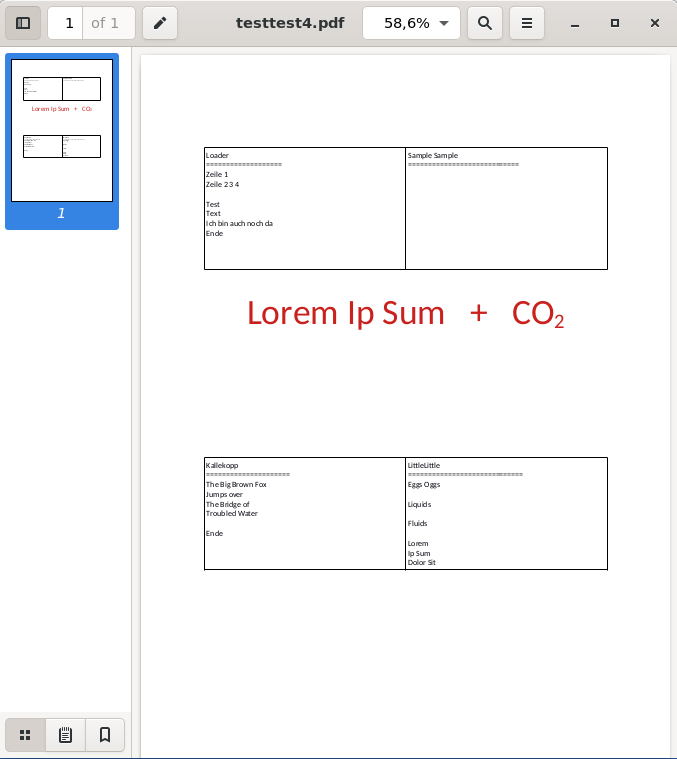Open the search magnifier tool
677x759 pixels.
[x=485, y=23]
